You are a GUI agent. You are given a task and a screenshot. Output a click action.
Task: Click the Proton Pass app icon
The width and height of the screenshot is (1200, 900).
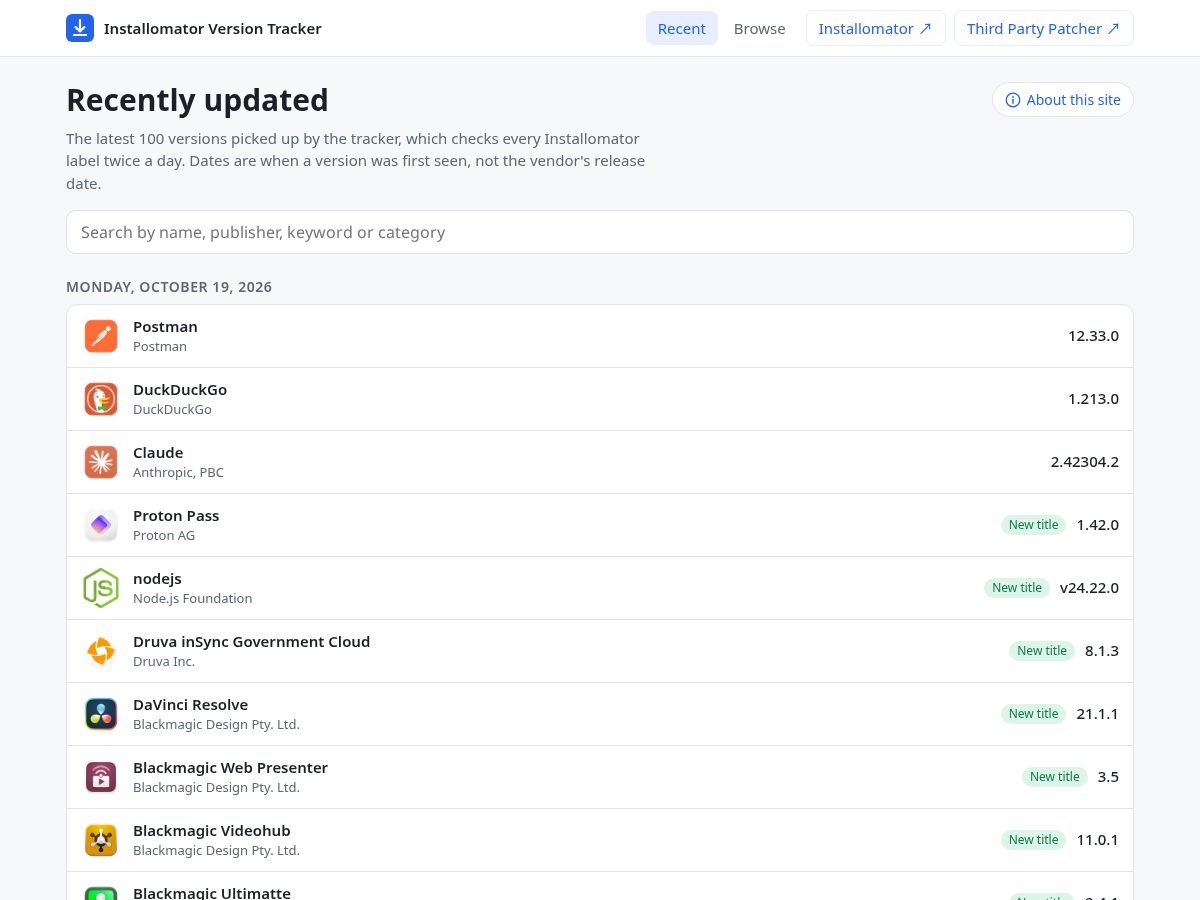(101, 525)
